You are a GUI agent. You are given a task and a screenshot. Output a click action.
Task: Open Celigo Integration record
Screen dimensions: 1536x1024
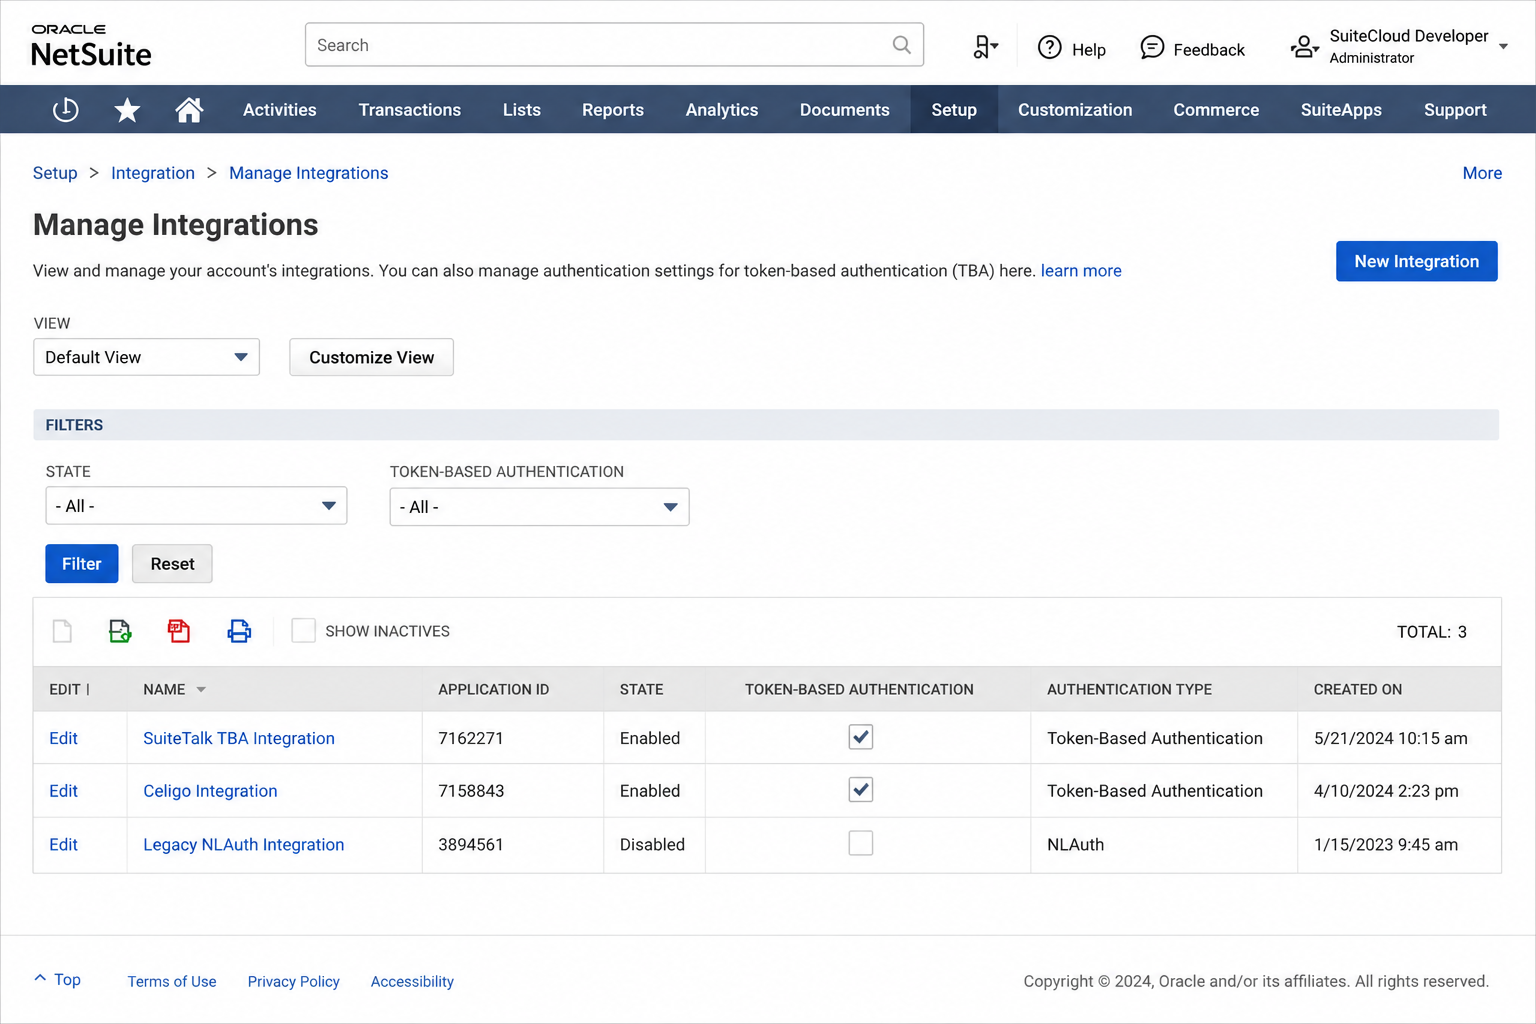click(x=210, y=791)
